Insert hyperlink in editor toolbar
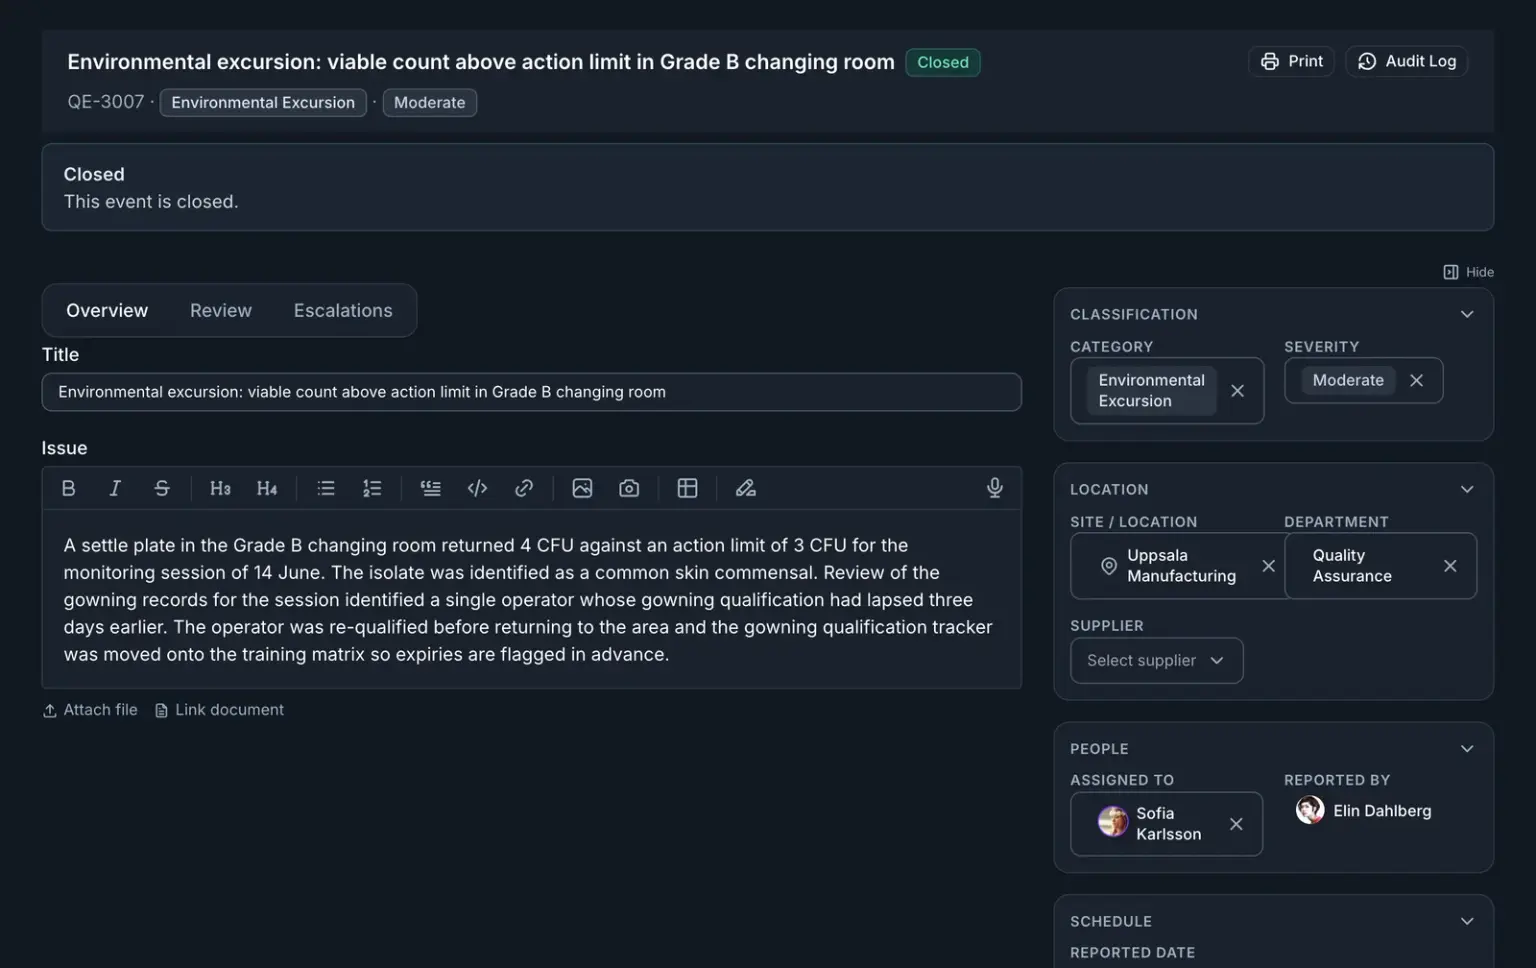The width and height of the screenshot is (1536, 968). pos(524,488)
